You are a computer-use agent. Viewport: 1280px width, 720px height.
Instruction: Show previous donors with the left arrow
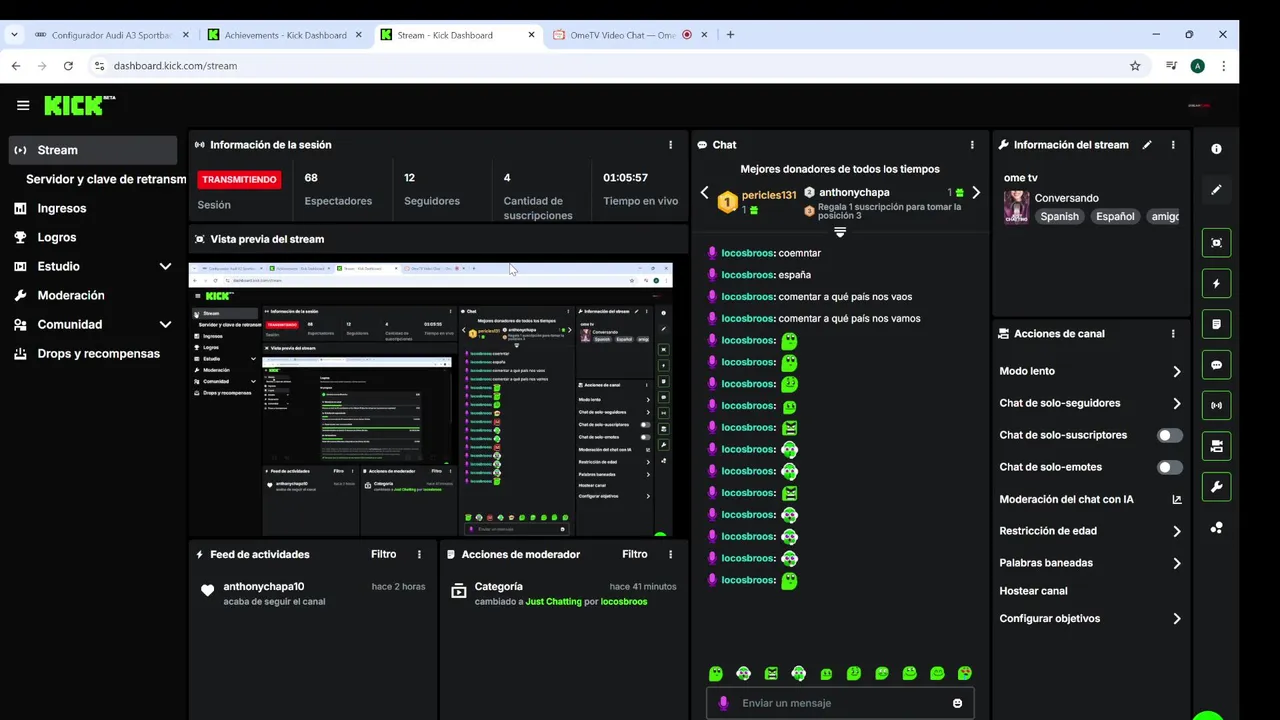click(x=704, y=193)
